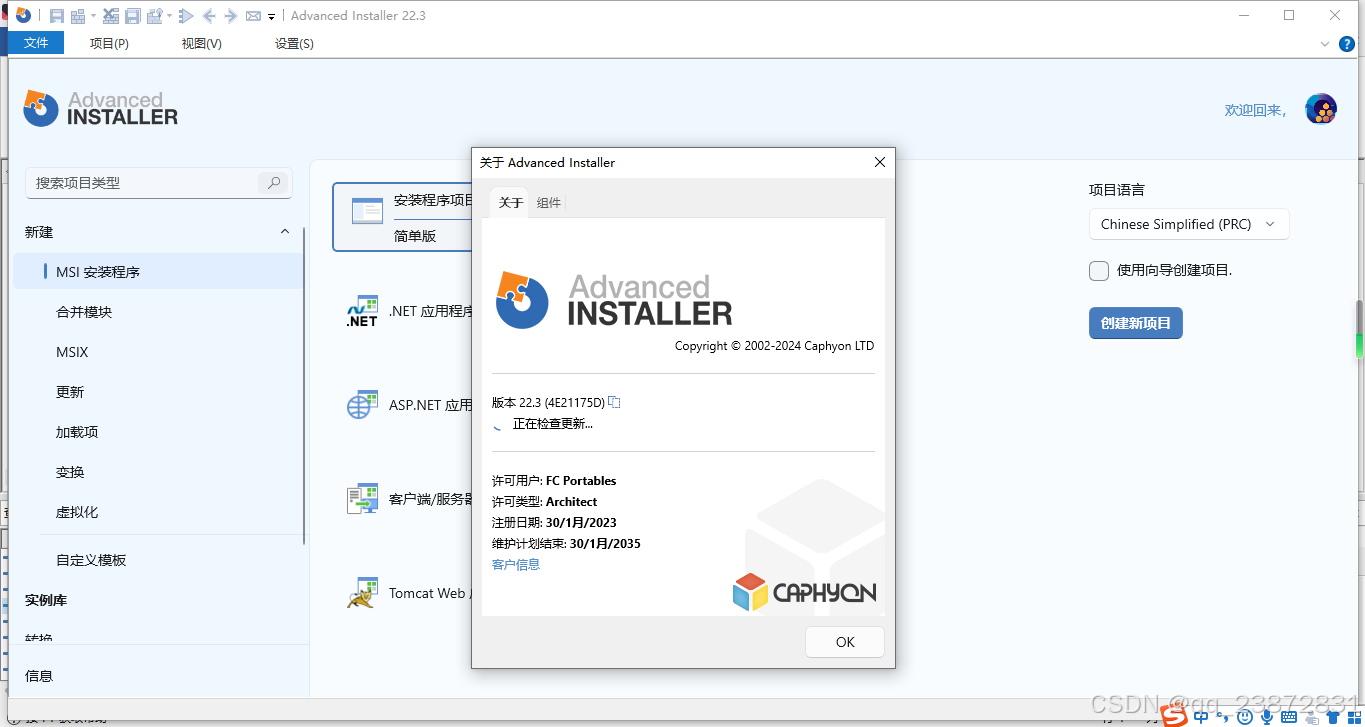This screenshot has width=1365, height=727.
Task: Open the 客户信息 link
Action: [x=516, y=565]
